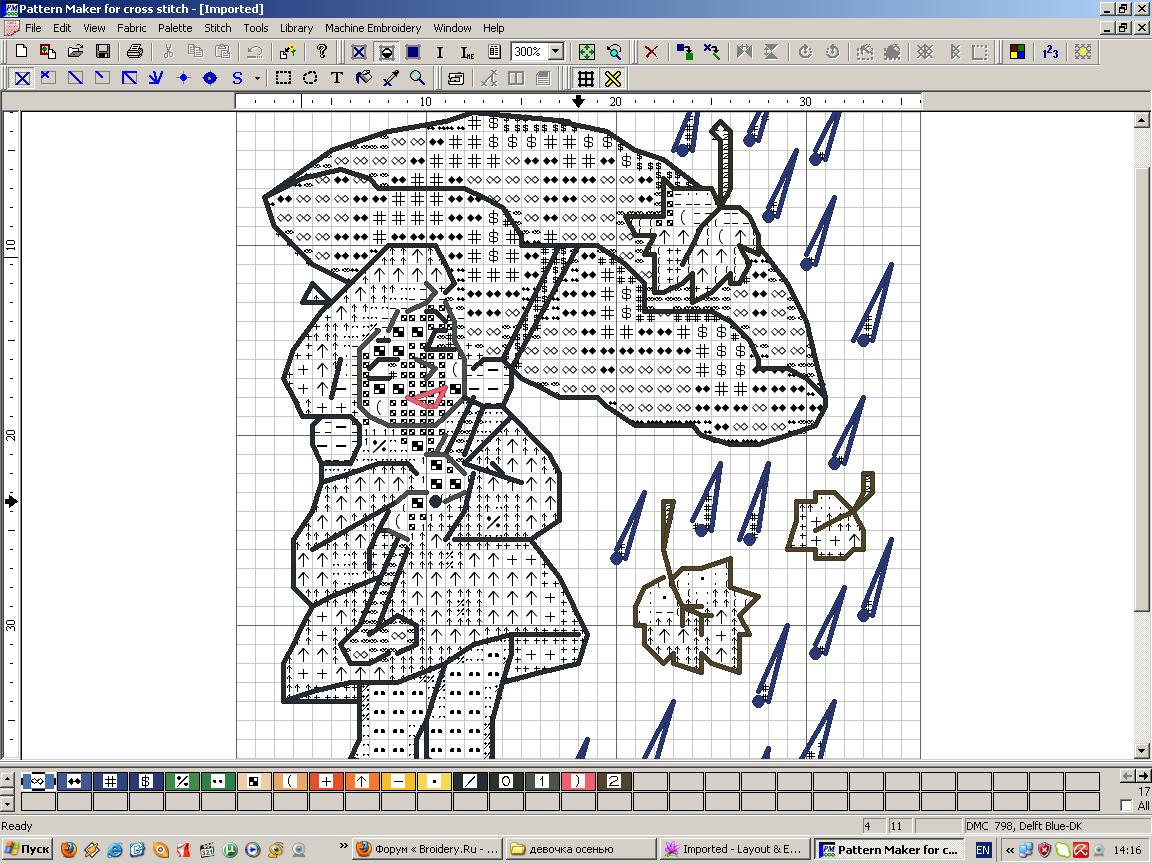Open девочка осенью folder taskbar button
Viewport: 1152px width, 864px height.
[580, 849]
